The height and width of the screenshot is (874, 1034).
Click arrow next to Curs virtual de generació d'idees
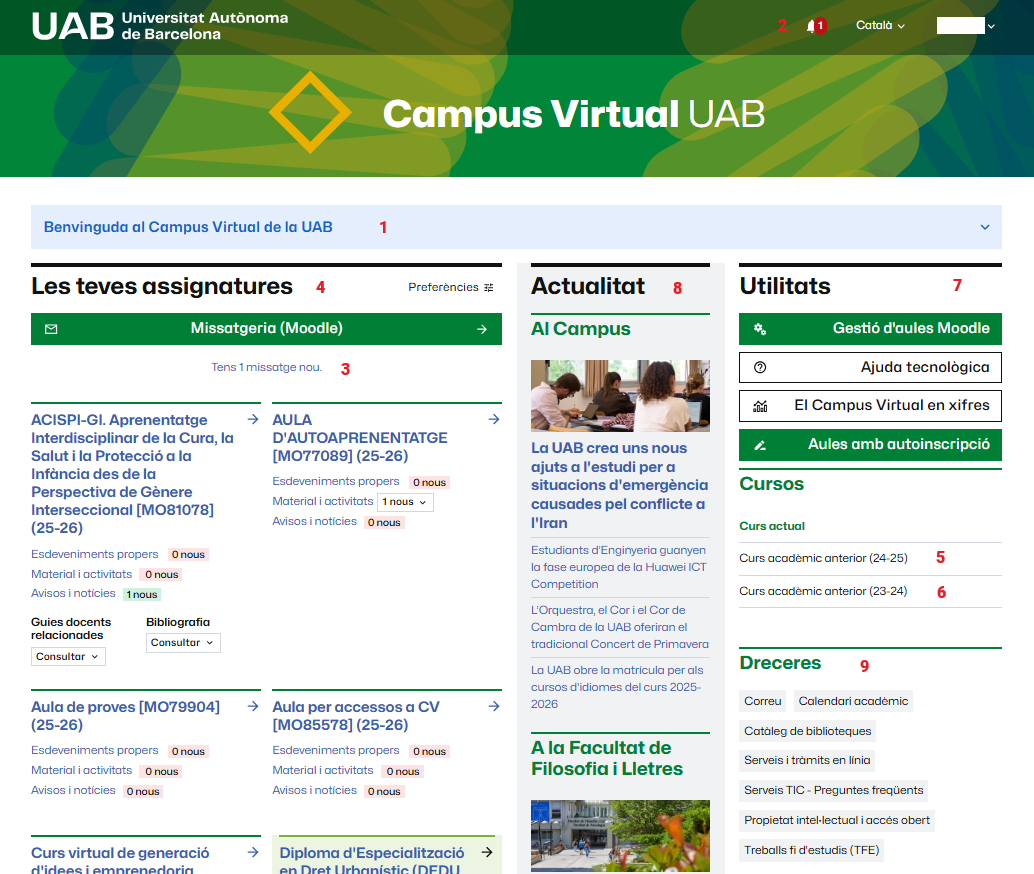click(x=253, y=852)
